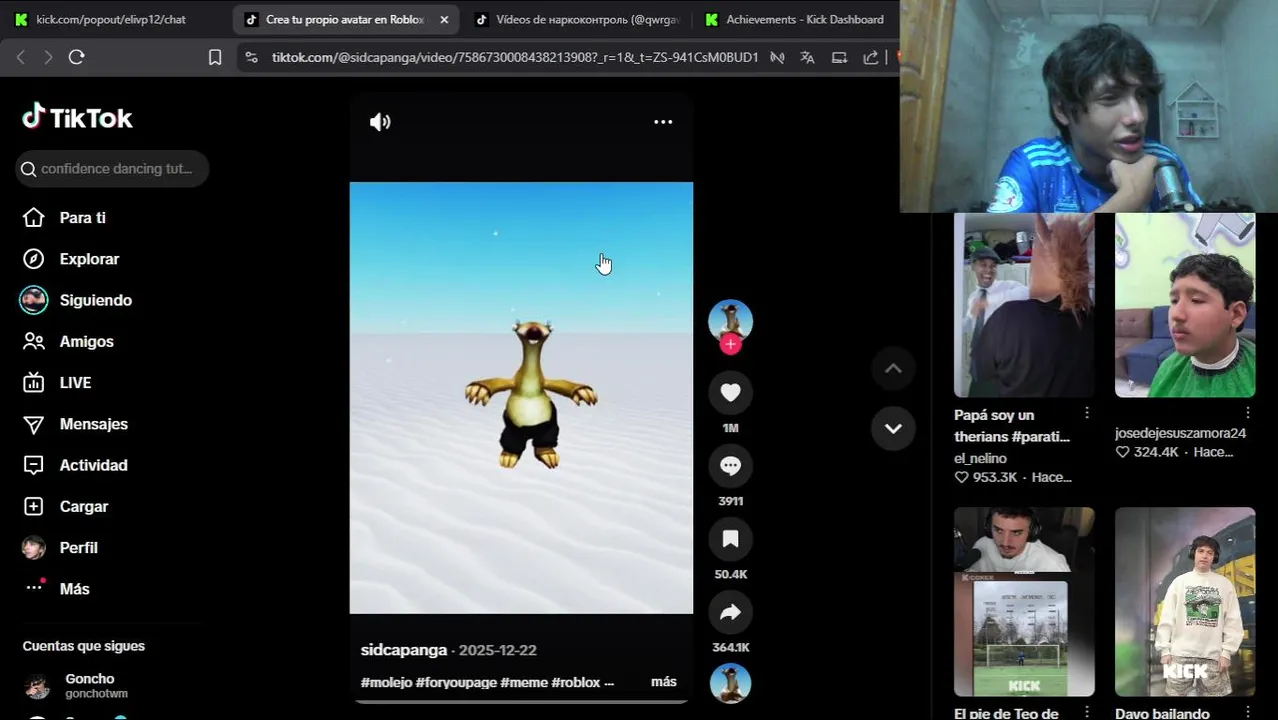Like the video with heart icon
This screenshot has height=720, width=1278.
(x=730, y=393)
